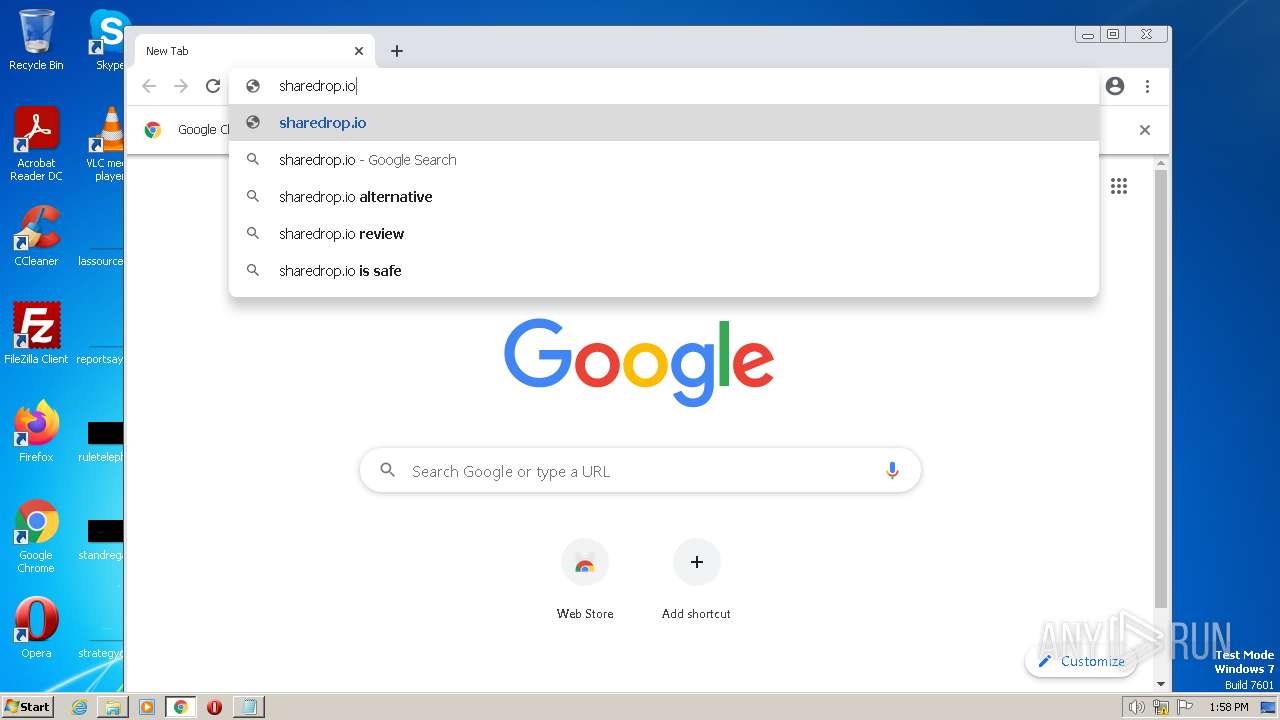1280x720 pixels.
Task: Open the File Explorer taskbar icon
Action: 113,707
